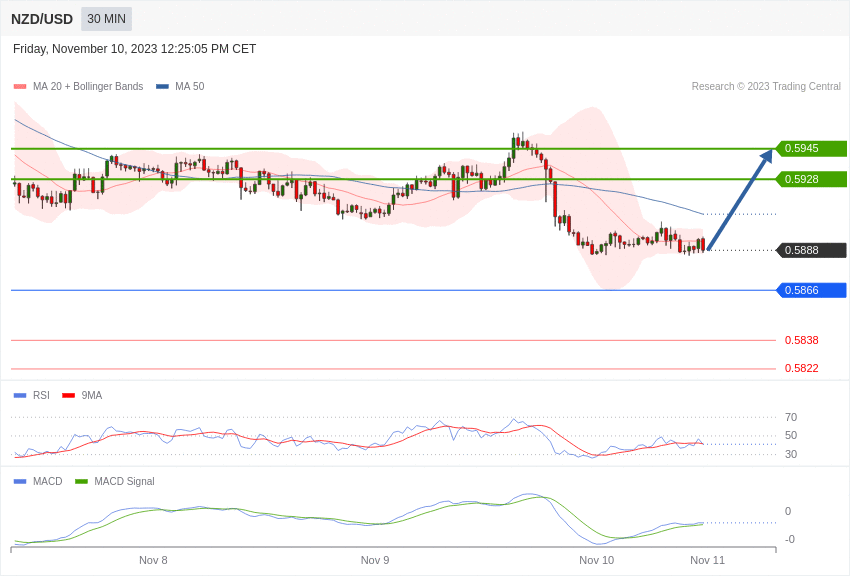Select the blue 0.5866 pivot price tag
This screenshot has width=850, height=576.
pos(811,290)
